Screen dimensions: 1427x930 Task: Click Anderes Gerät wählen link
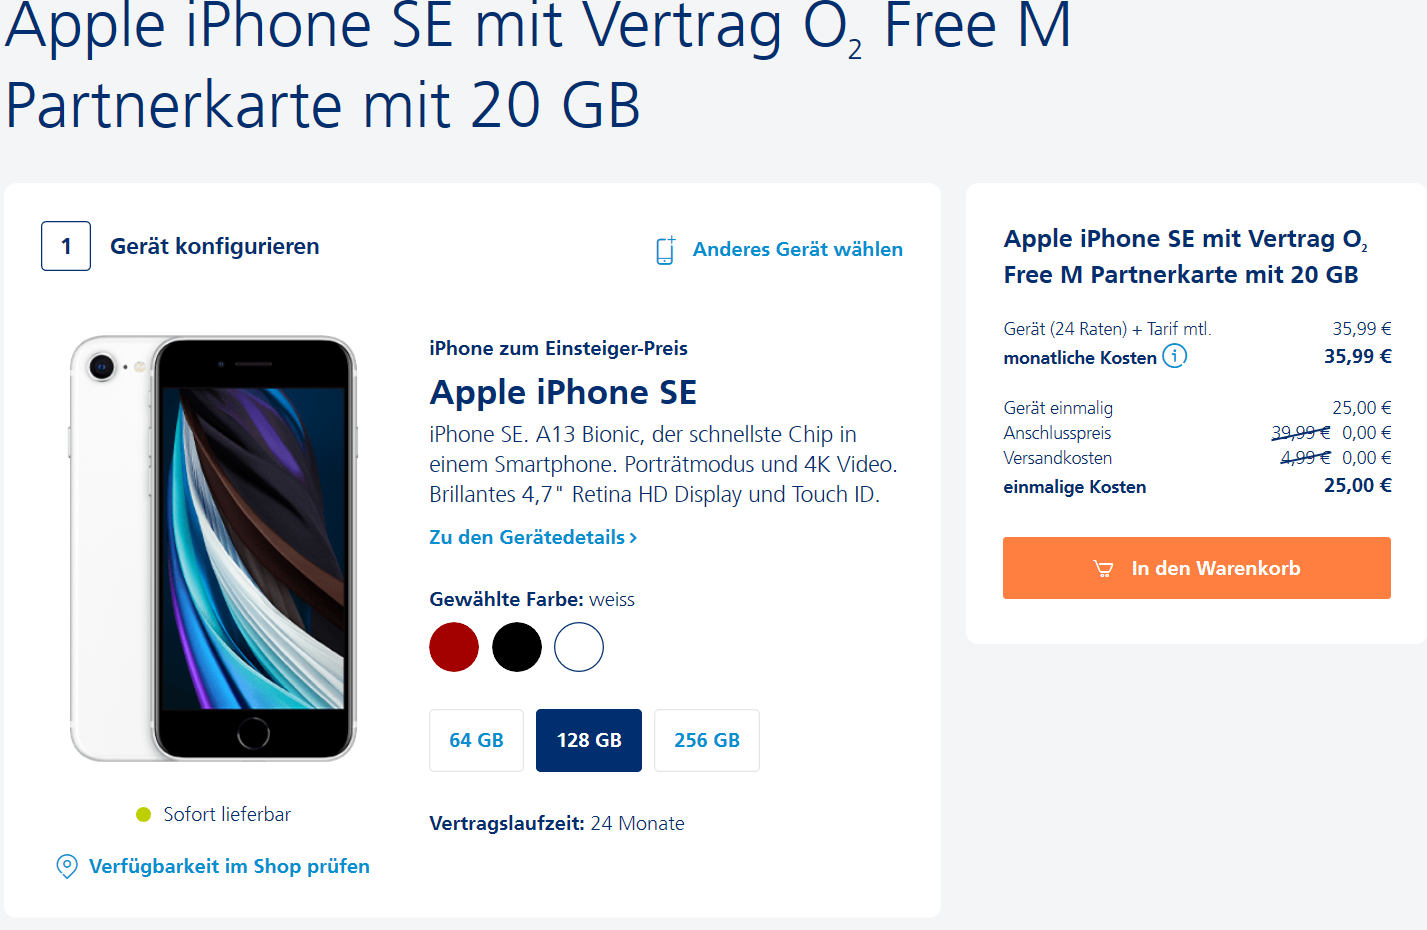[798, 249]
